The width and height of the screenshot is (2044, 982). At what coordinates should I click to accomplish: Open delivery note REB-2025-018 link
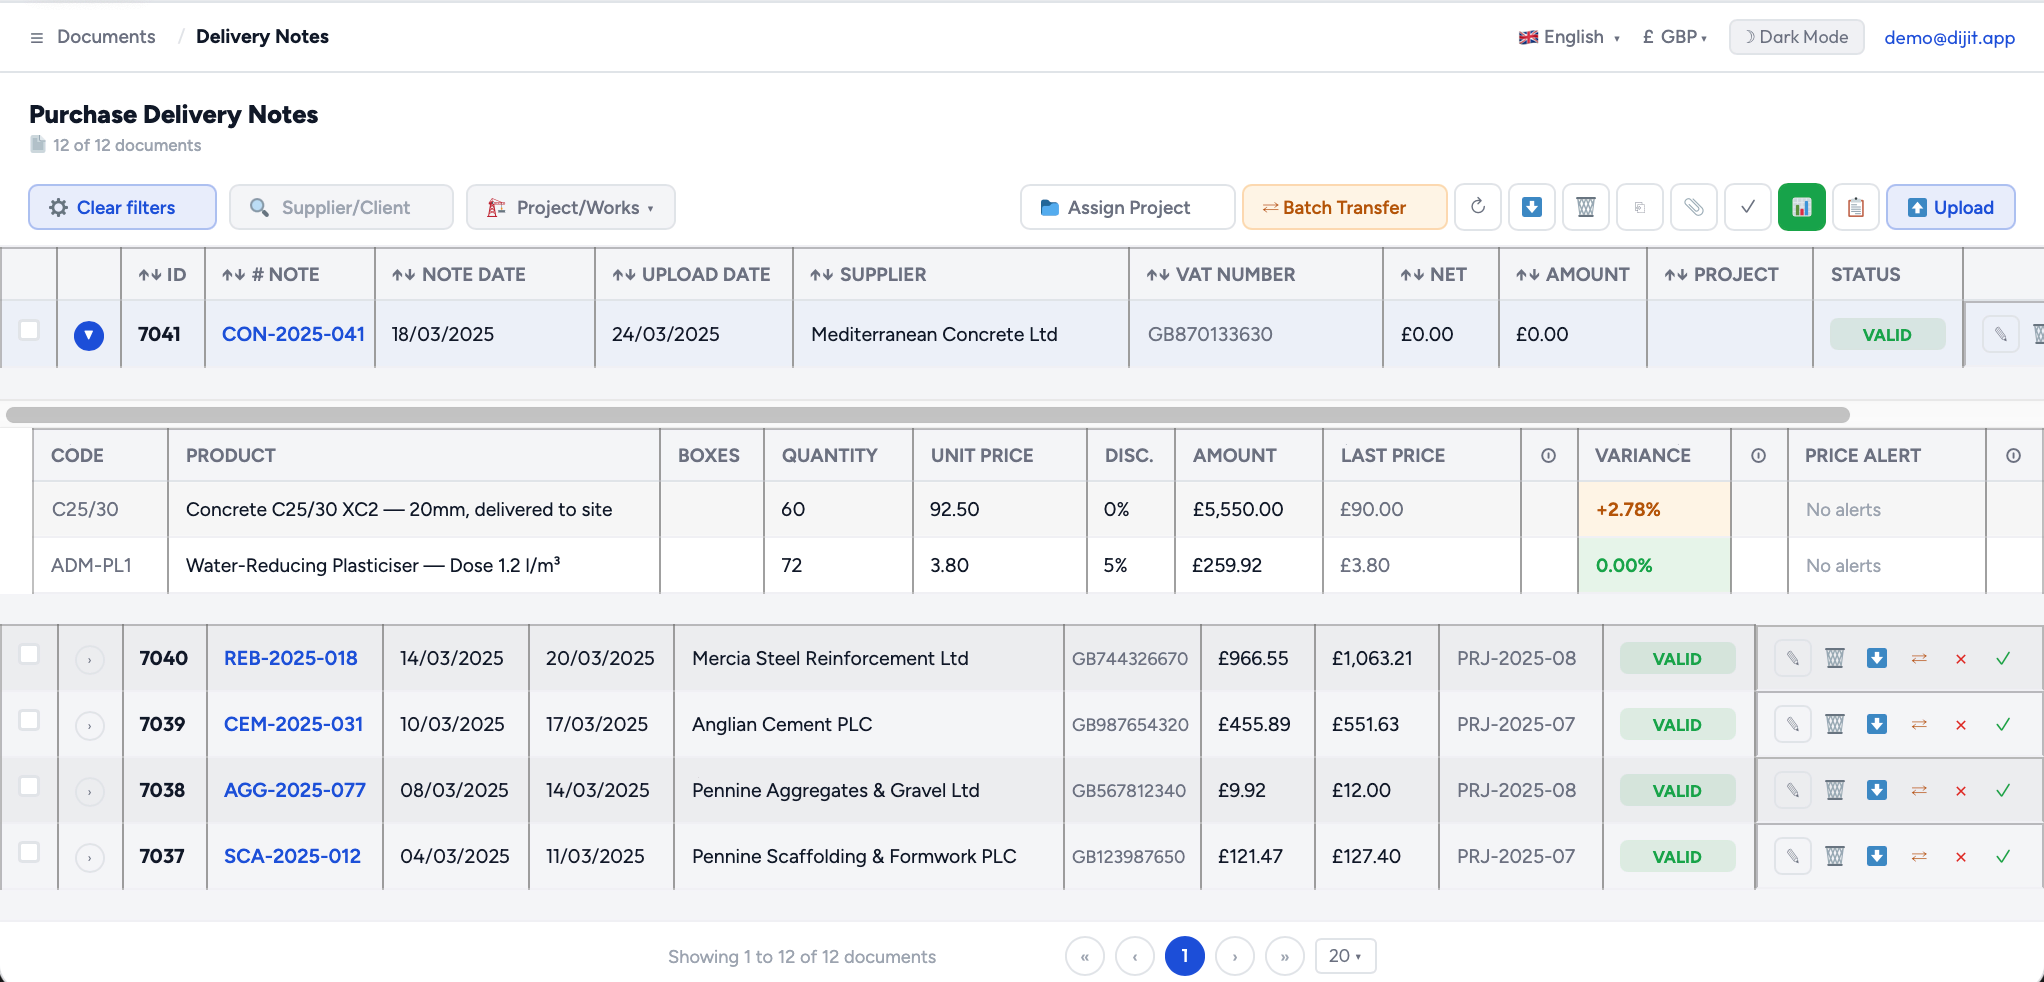291,658
